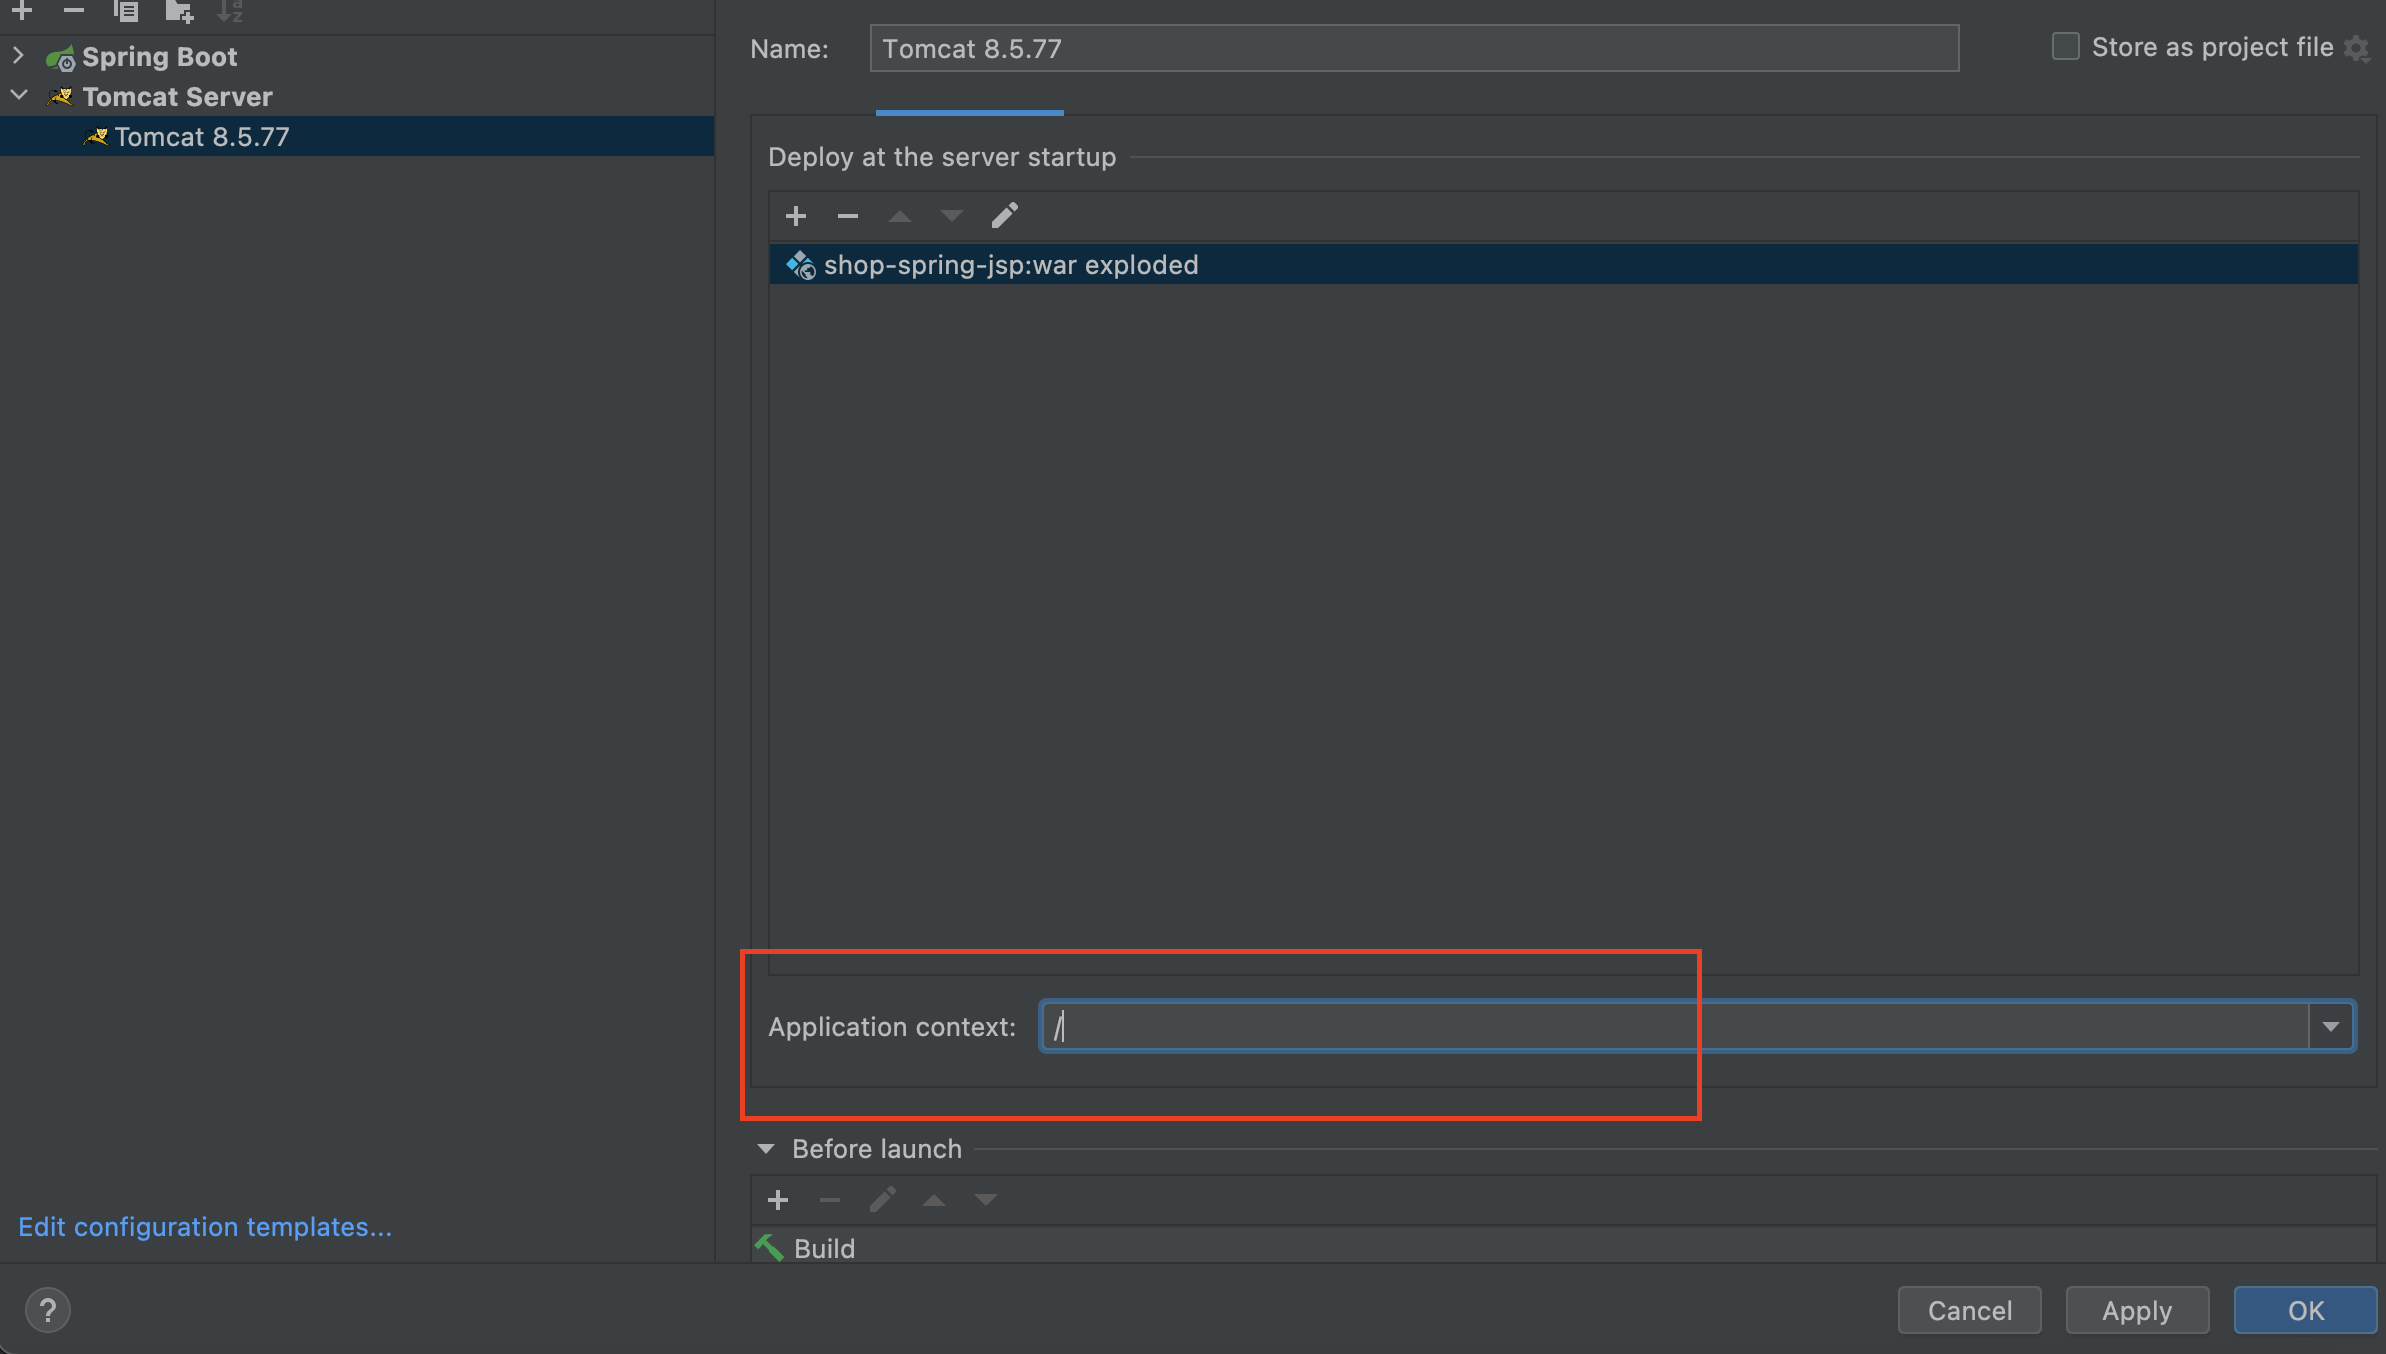Remove the selected run configuration
Viewport: 2386px width, 1354px height.
click(x=73, y=10)
